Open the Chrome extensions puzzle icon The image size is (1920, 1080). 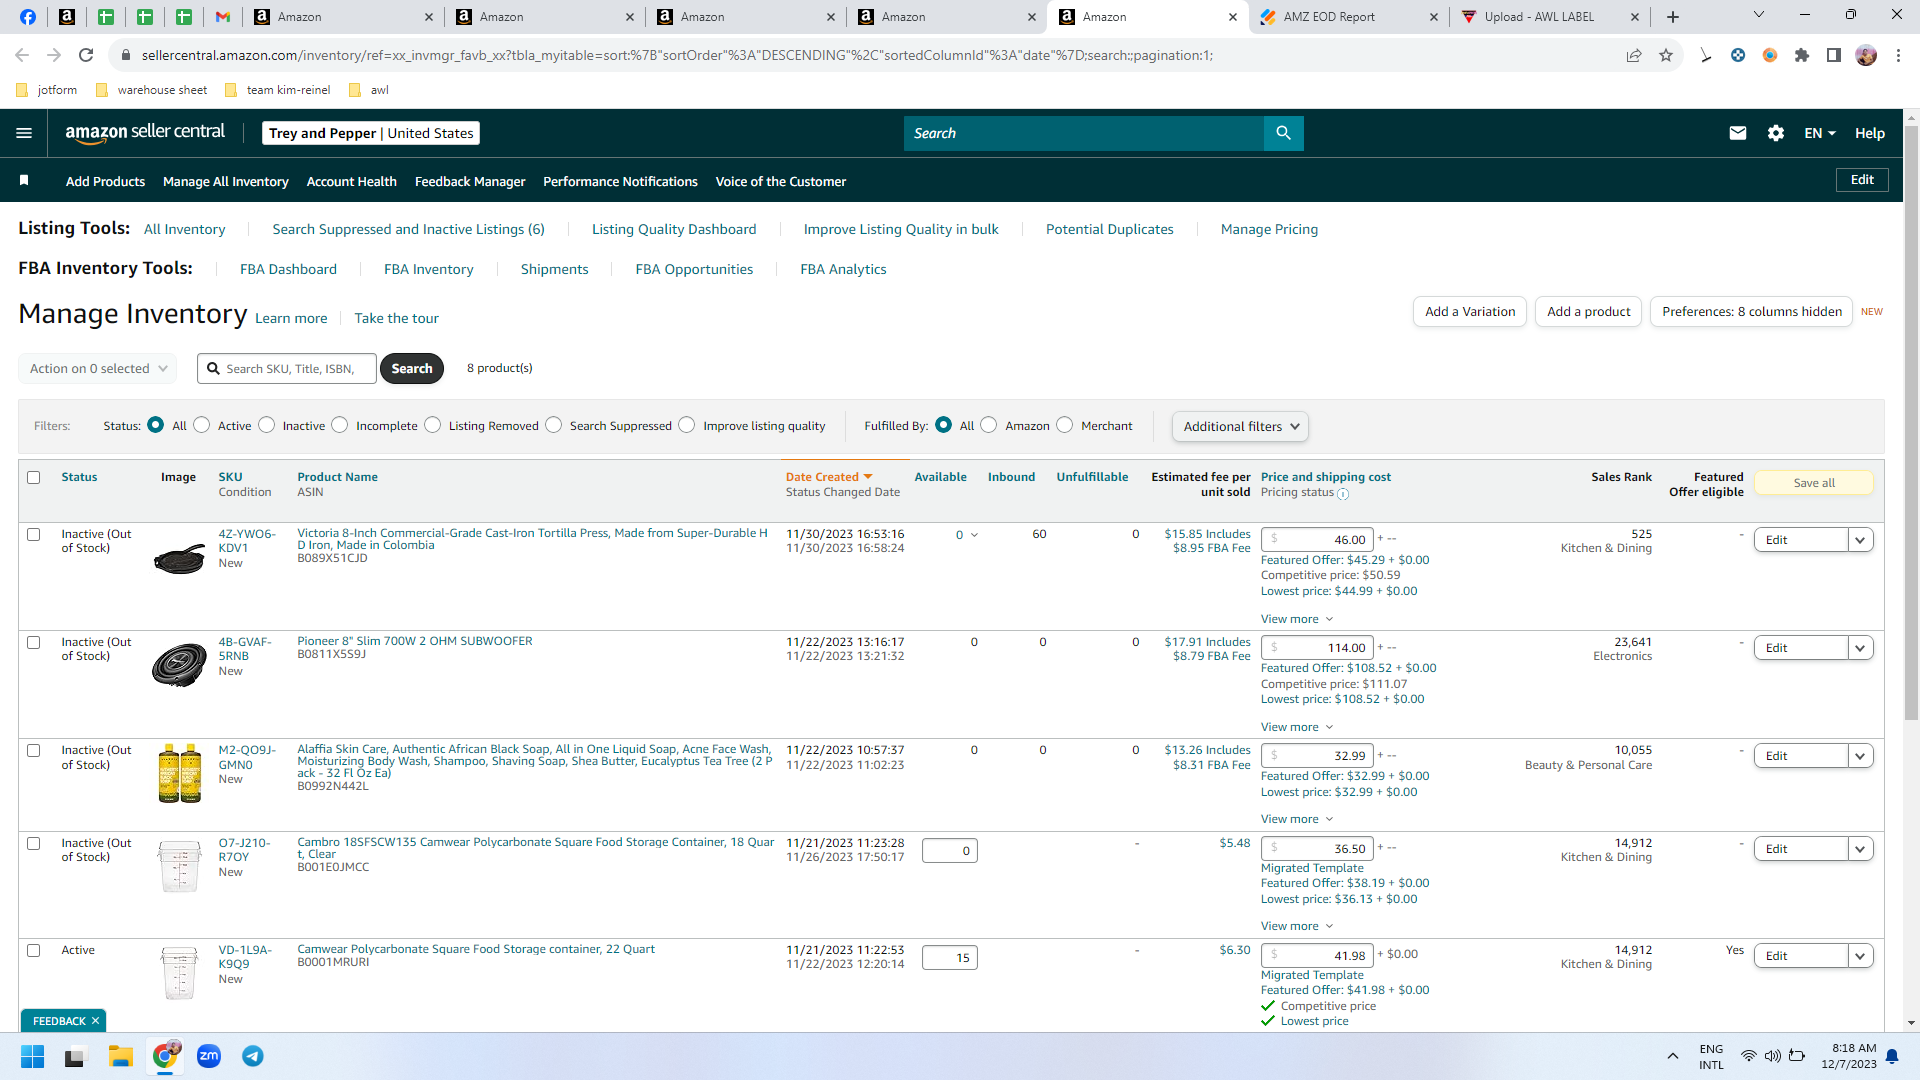pyautogui.click(x=1802, y=55)
